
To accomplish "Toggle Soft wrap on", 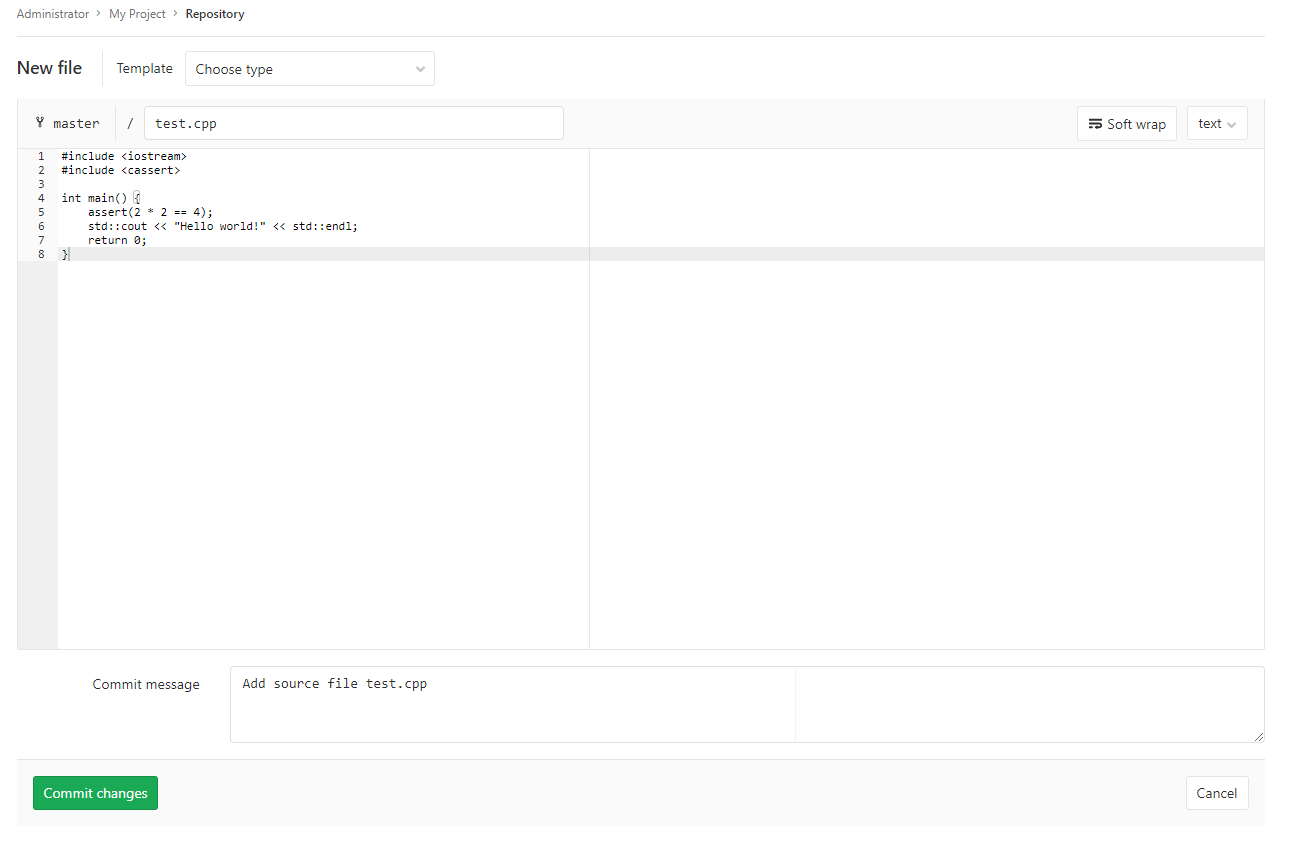I will 1127,123.
